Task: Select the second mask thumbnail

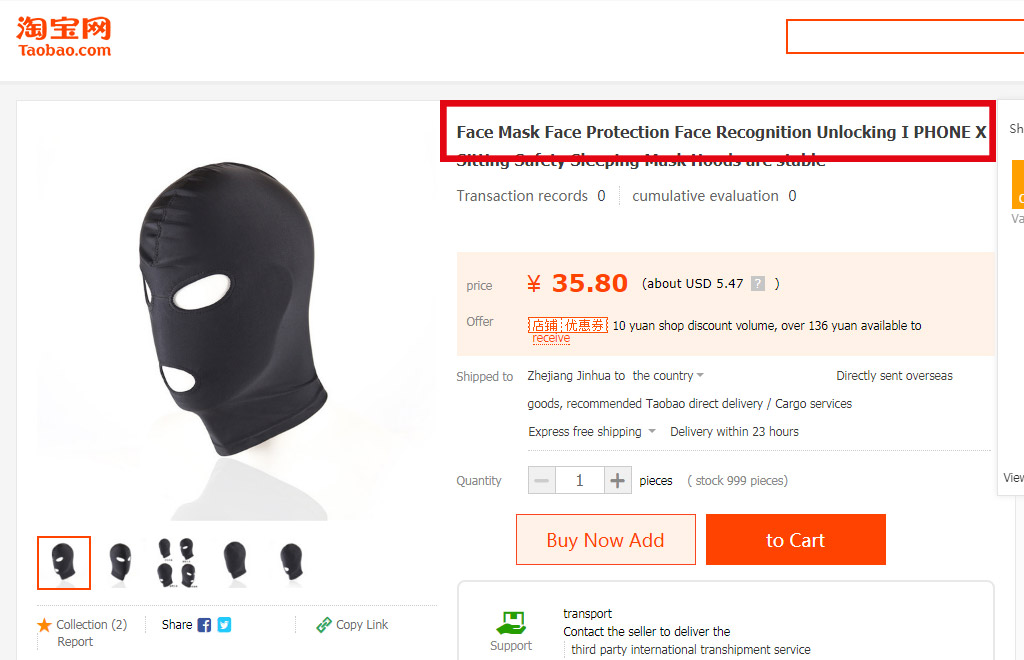Action: click(x=120, y=563)
